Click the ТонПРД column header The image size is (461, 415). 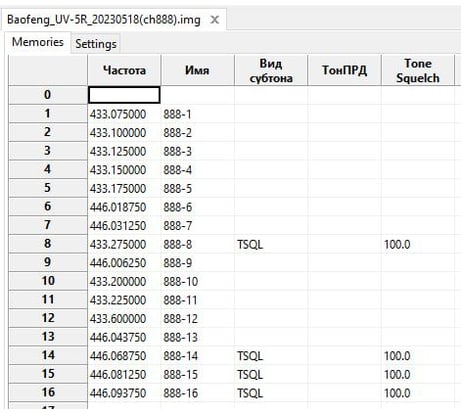344,70
